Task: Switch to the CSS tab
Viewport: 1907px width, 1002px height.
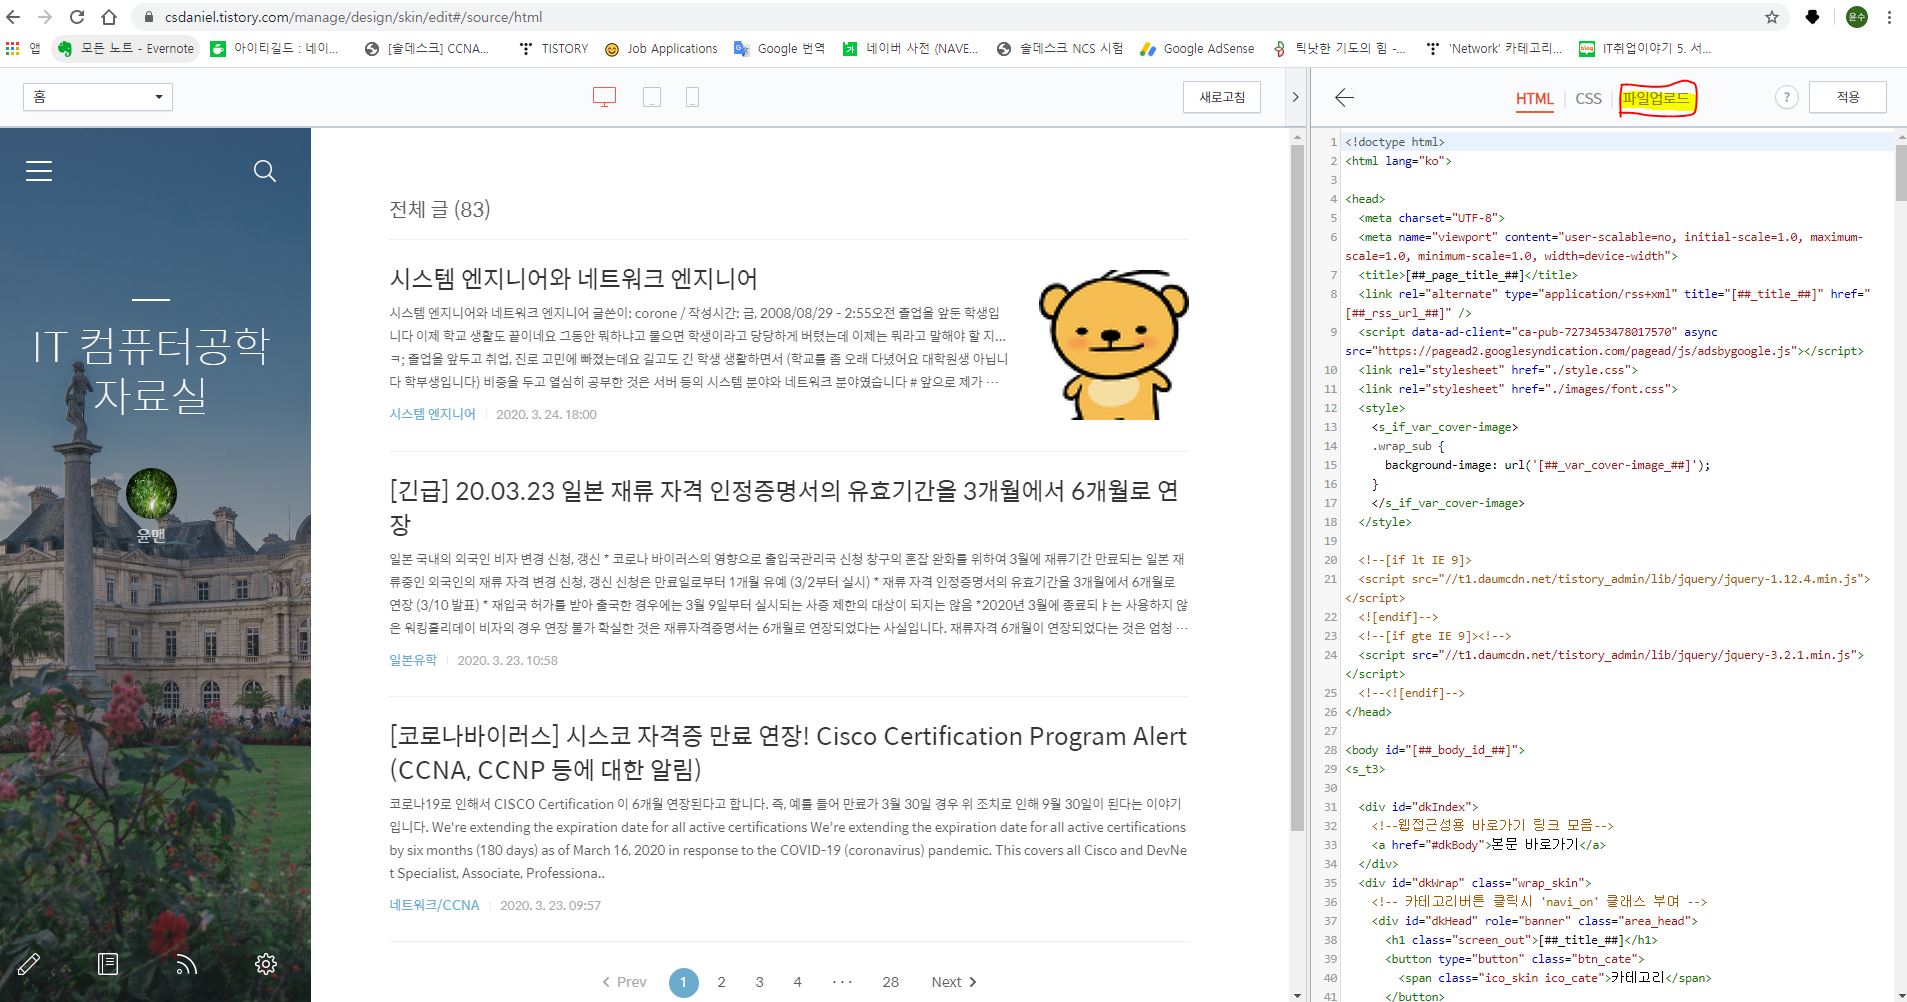Action: 1588,98
